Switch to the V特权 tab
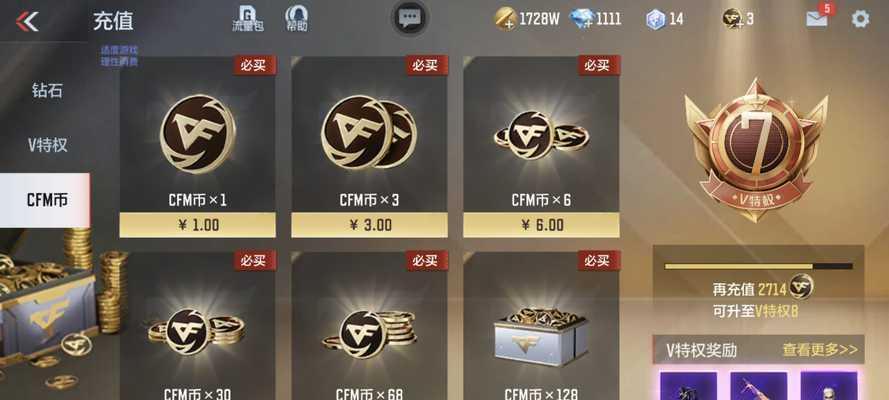This screenshot has height=400, width=889. [x=45, y=145]
